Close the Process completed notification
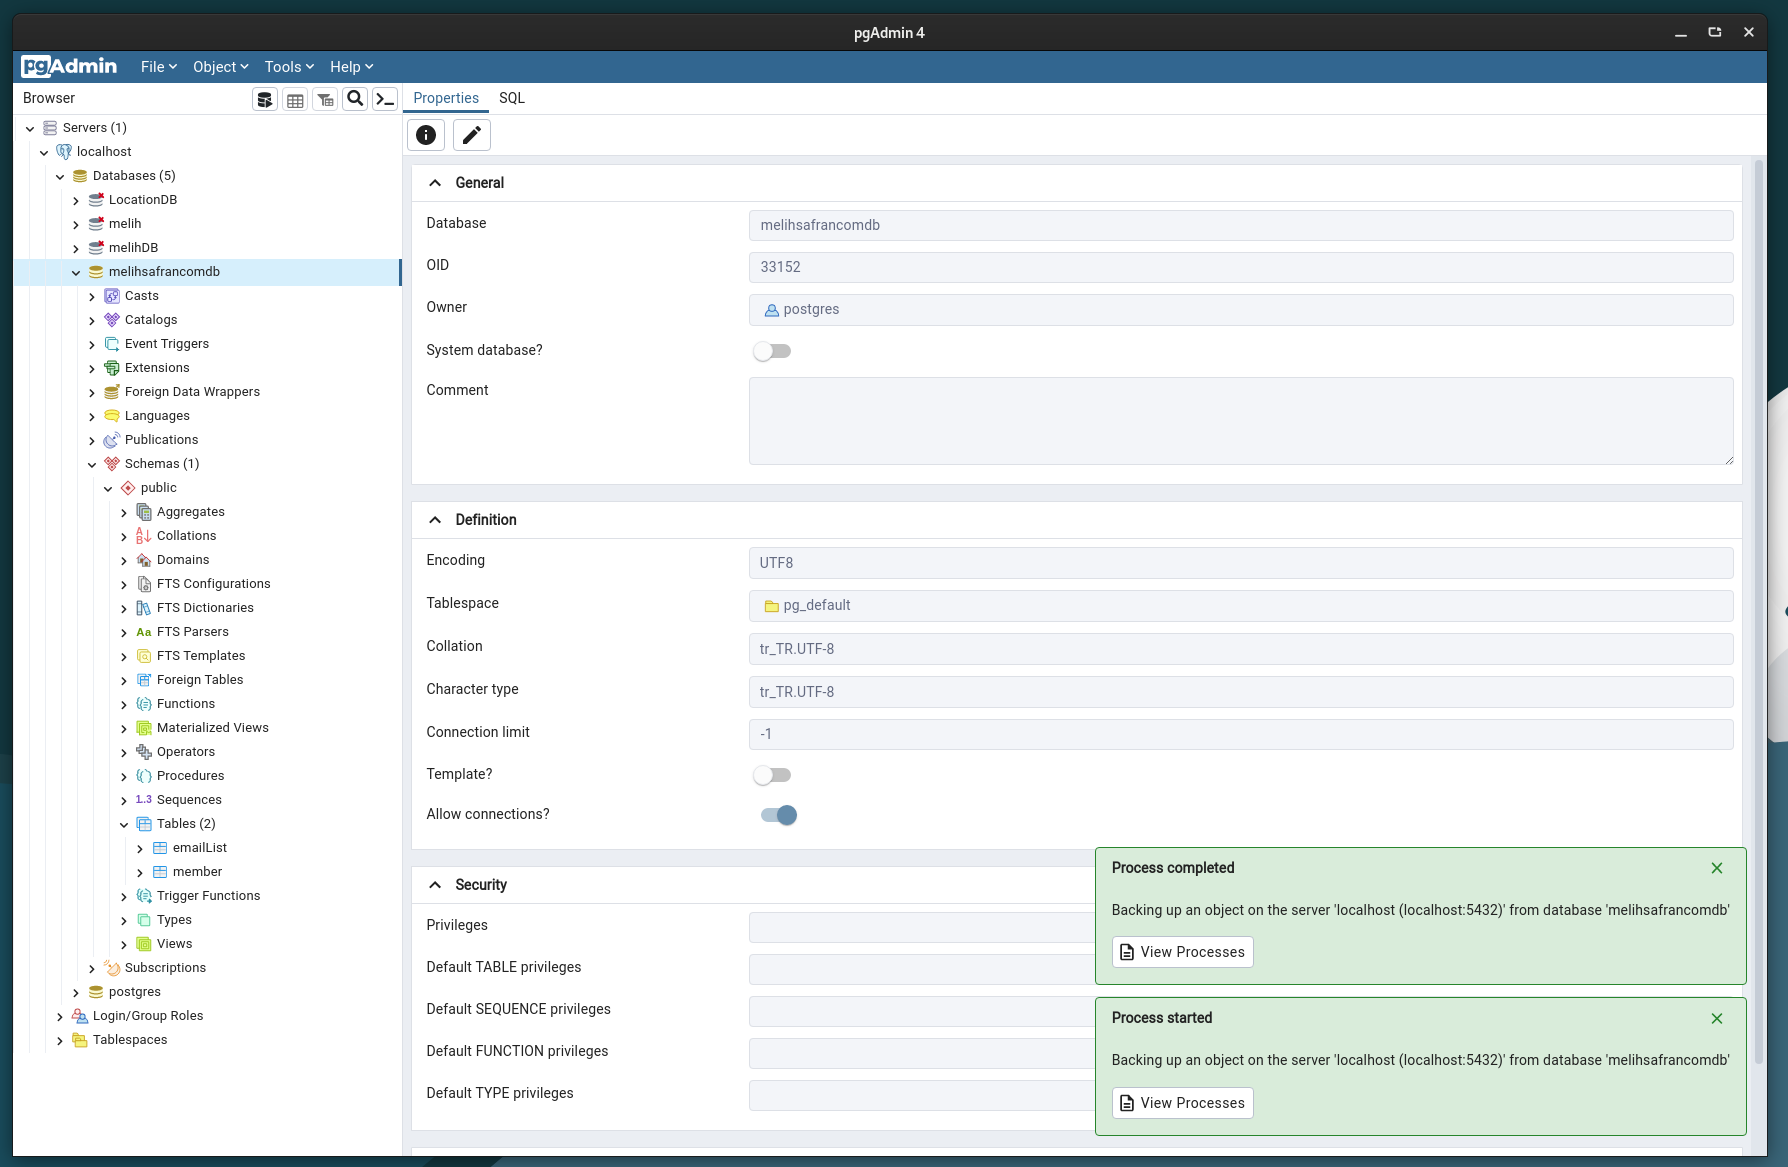 [1717, 868]
